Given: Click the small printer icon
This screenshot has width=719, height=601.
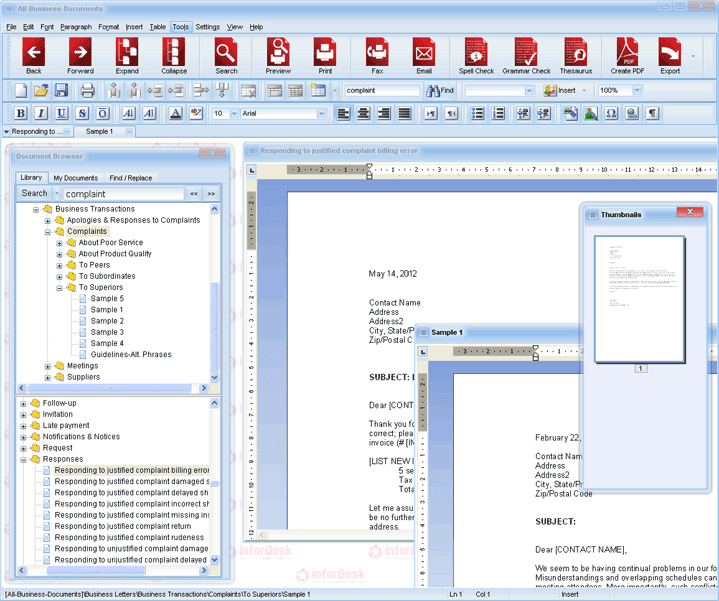Looking at the screenshot, I should (88, 90).
